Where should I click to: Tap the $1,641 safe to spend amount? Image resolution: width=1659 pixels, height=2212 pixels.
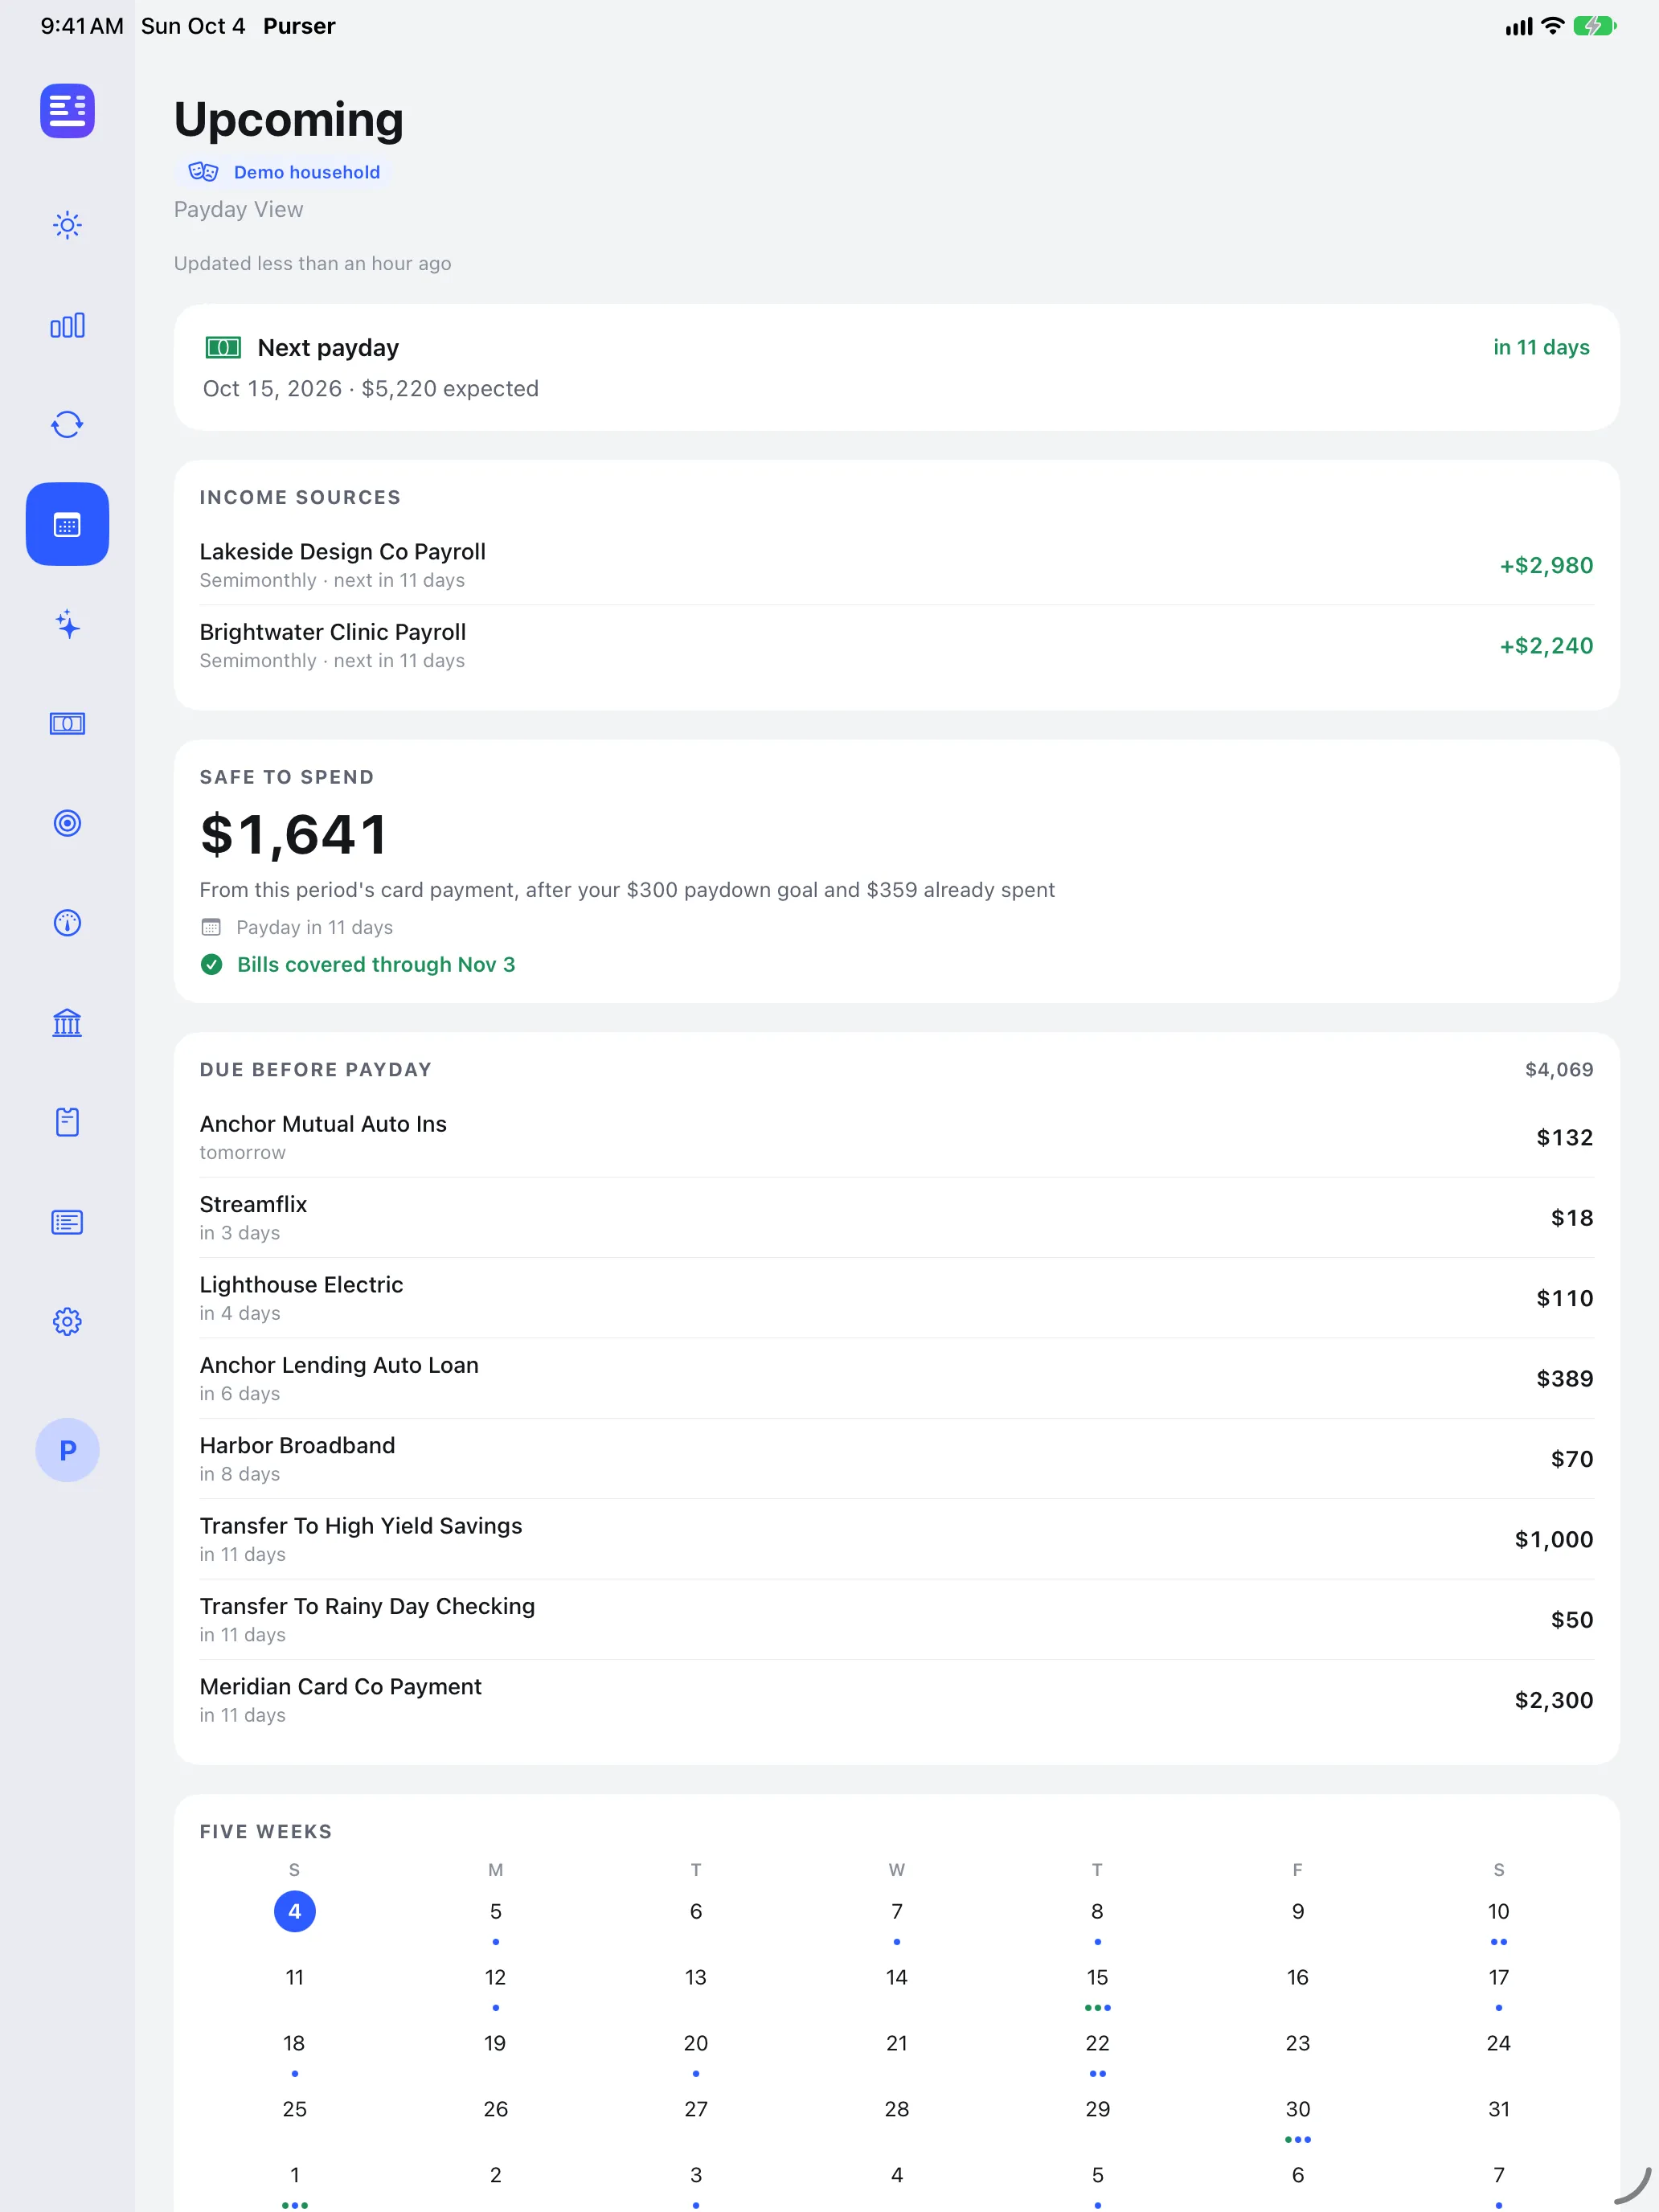click(x=294, y=834)
